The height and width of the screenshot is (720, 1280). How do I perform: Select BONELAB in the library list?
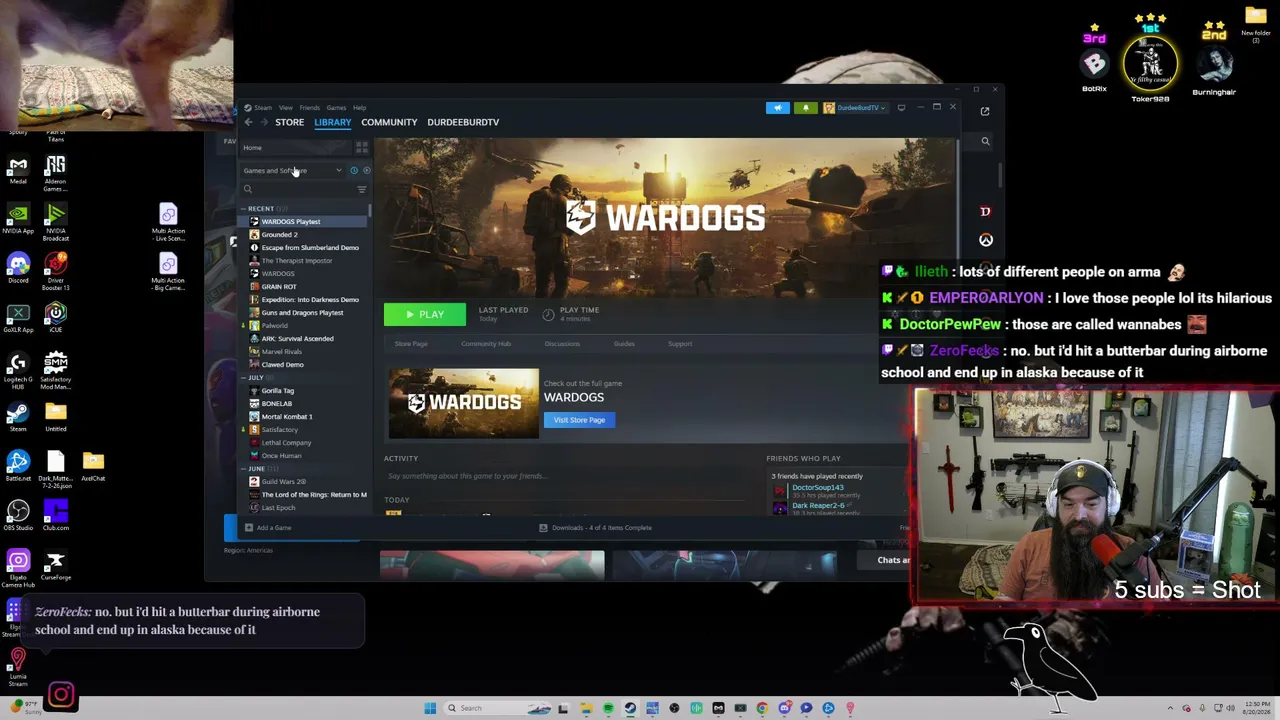click(x=305, y=404)
